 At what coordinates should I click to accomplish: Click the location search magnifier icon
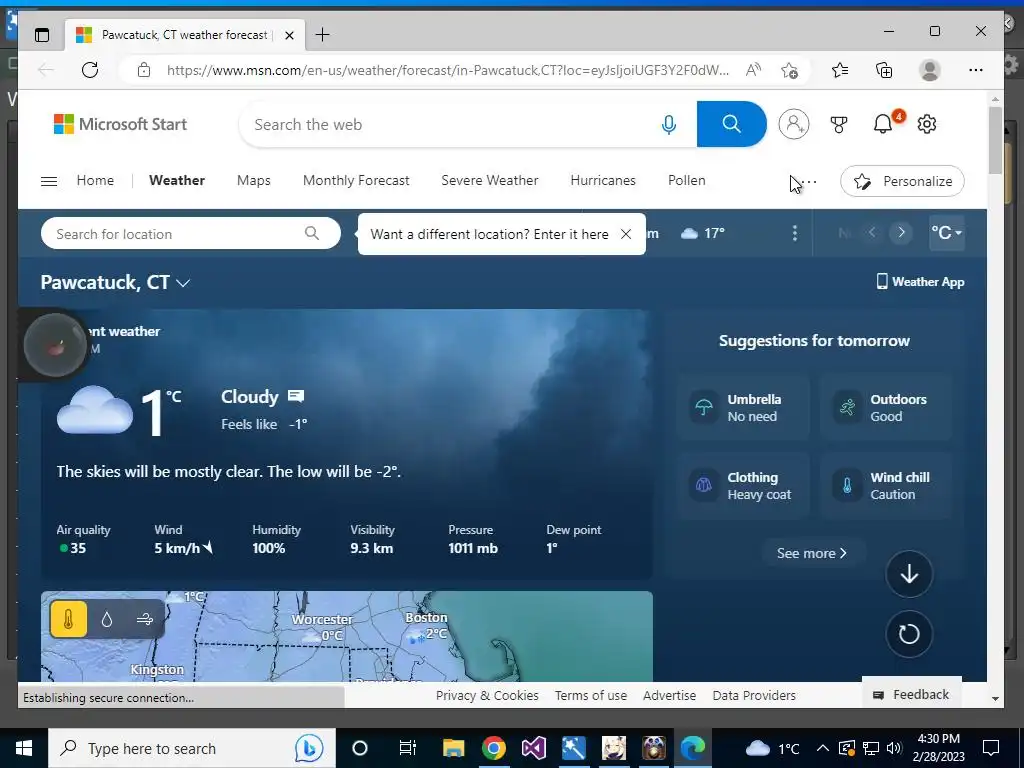(312, 233)
